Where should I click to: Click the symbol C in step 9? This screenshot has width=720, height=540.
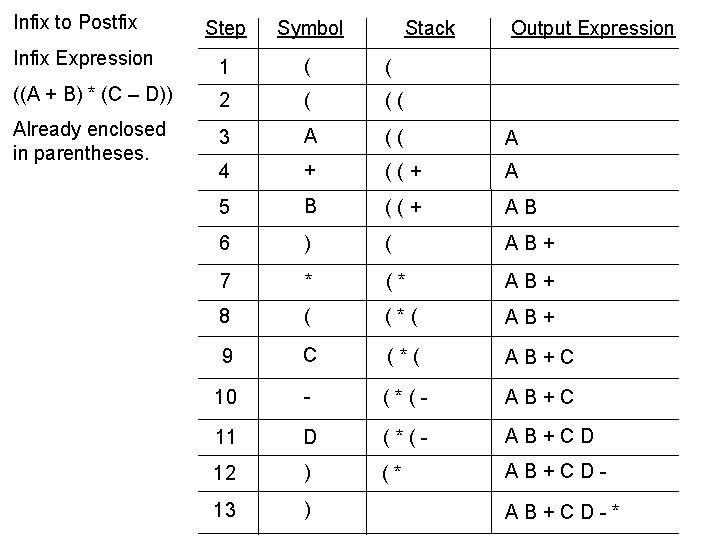[x=310, y=355]
